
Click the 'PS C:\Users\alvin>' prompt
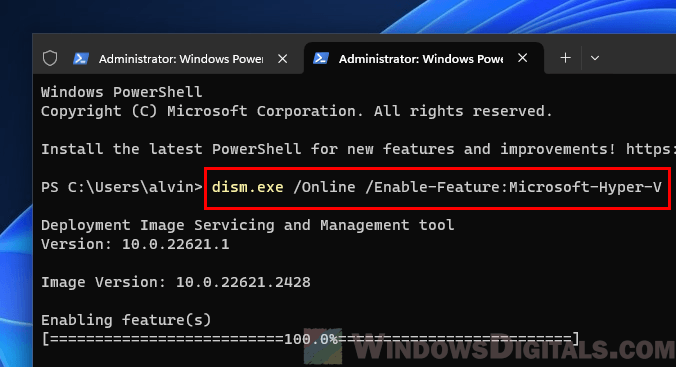122,187
